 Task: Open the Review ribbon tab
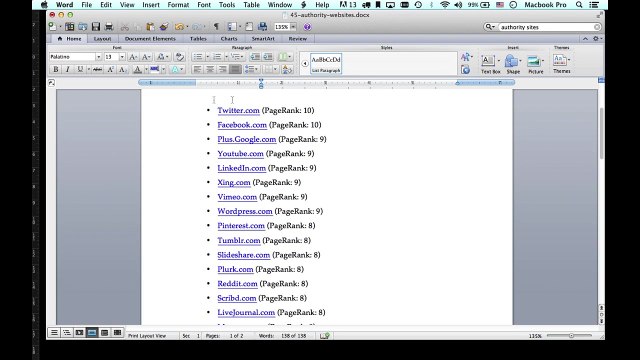pyautogui.click(x=298, y=39)
